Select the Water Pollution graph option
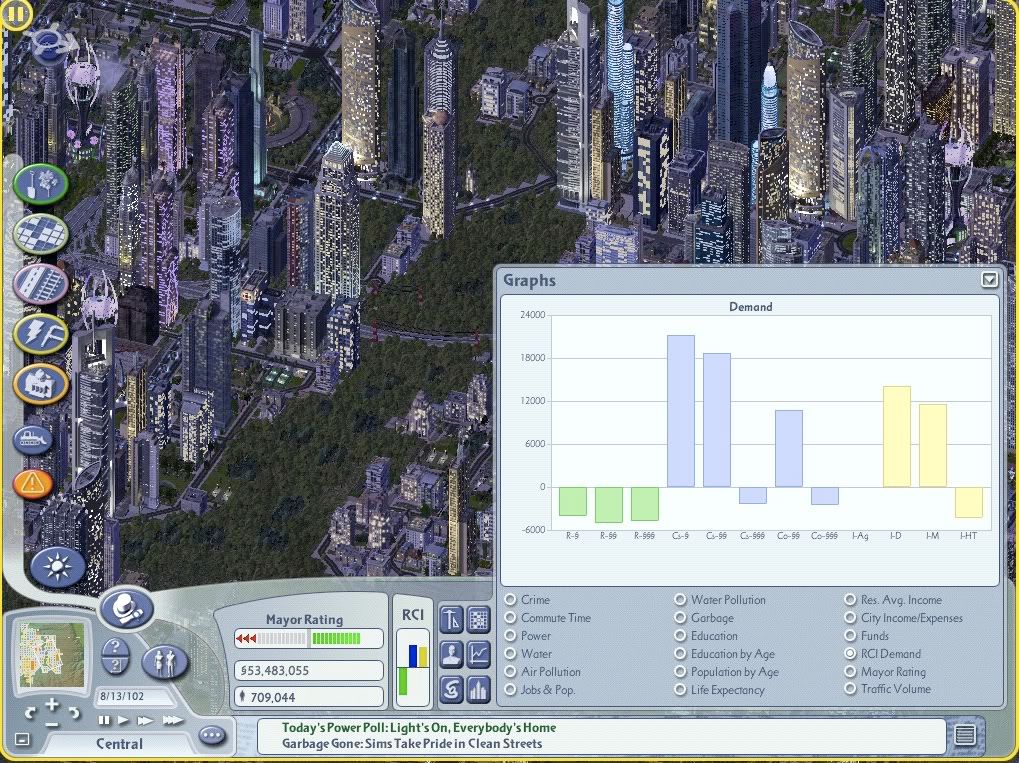The image size is (1019, 763). click(680, 599)
